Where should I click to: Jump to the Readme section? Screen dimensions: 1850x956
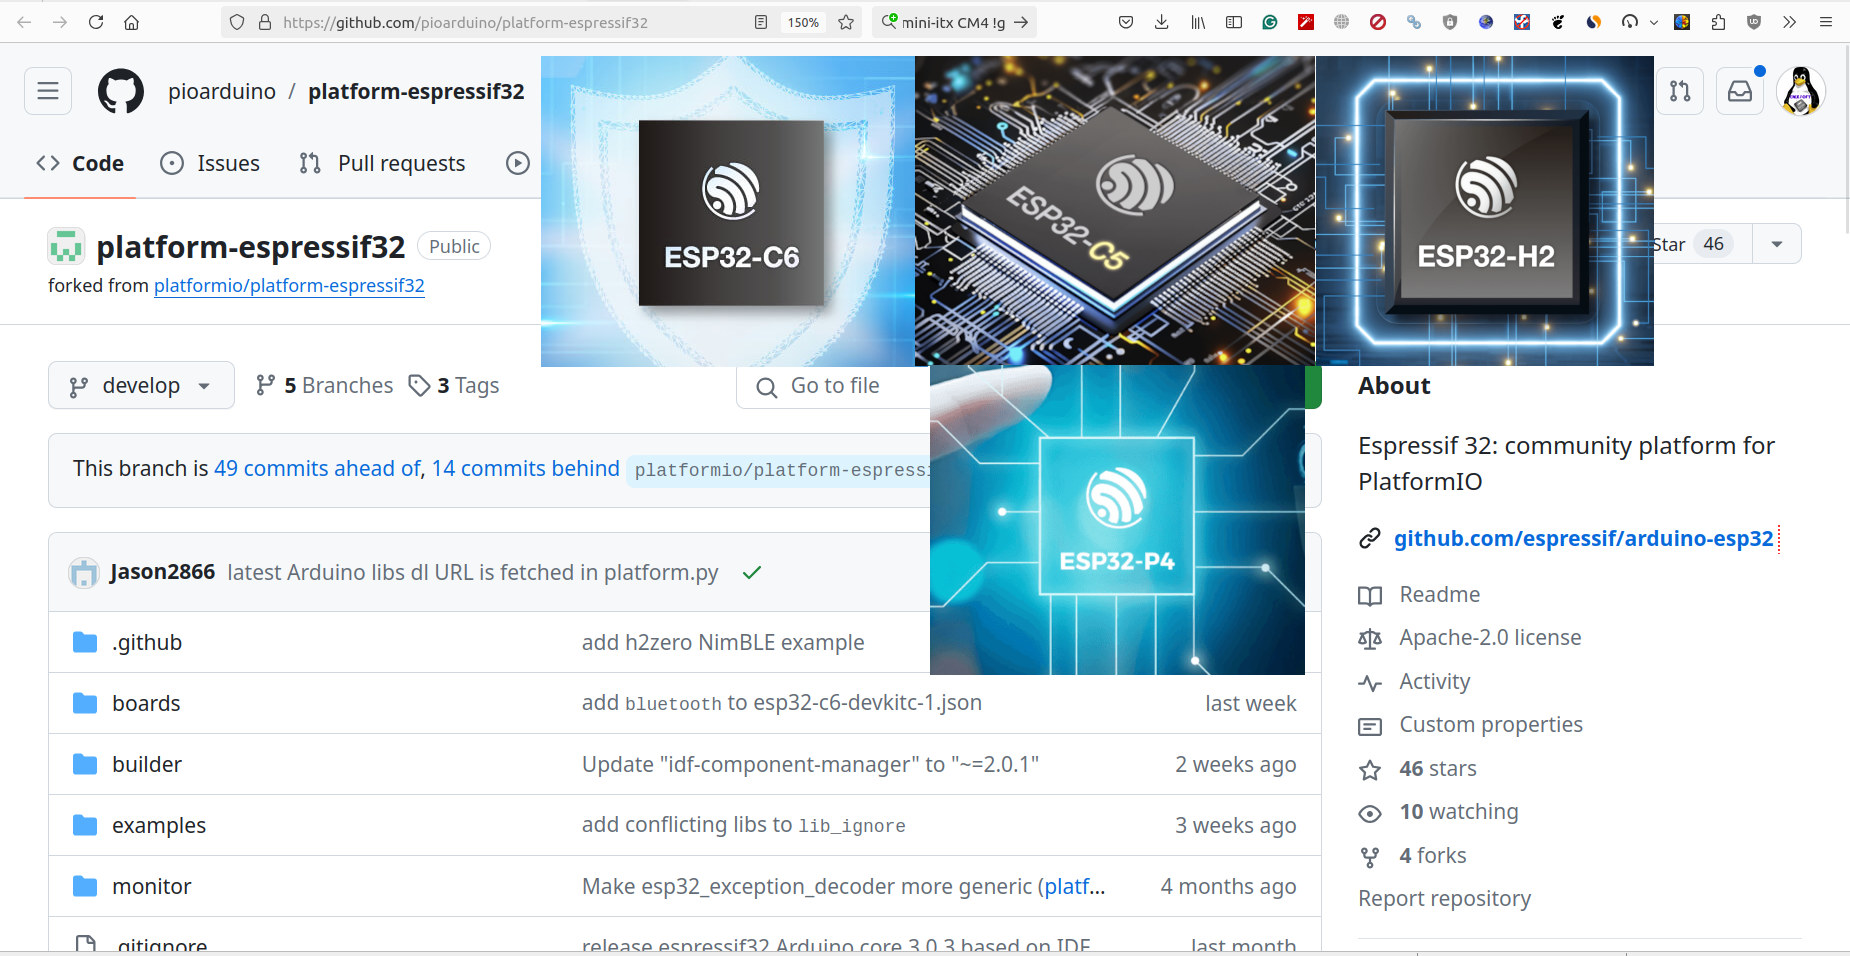point(1439,594)
